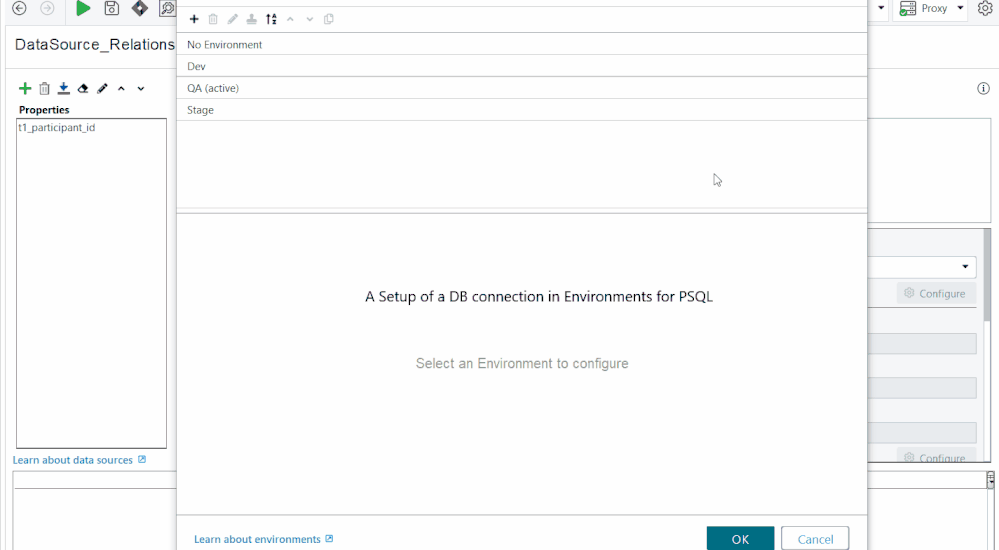
Task: Save the project with floppy disk icon
Action: (111, 8)
